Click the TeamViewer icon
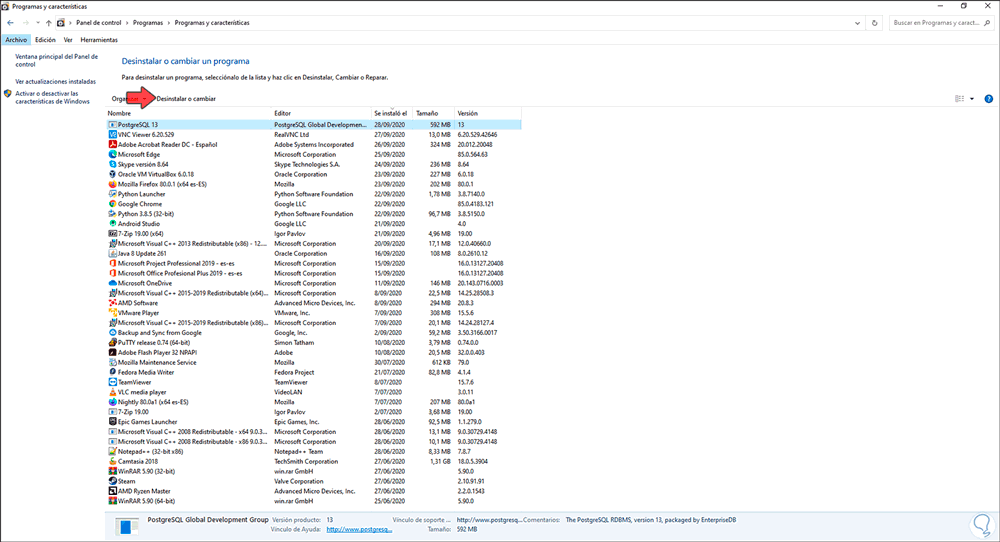The image size is (1000, 542). pos(113,383)
